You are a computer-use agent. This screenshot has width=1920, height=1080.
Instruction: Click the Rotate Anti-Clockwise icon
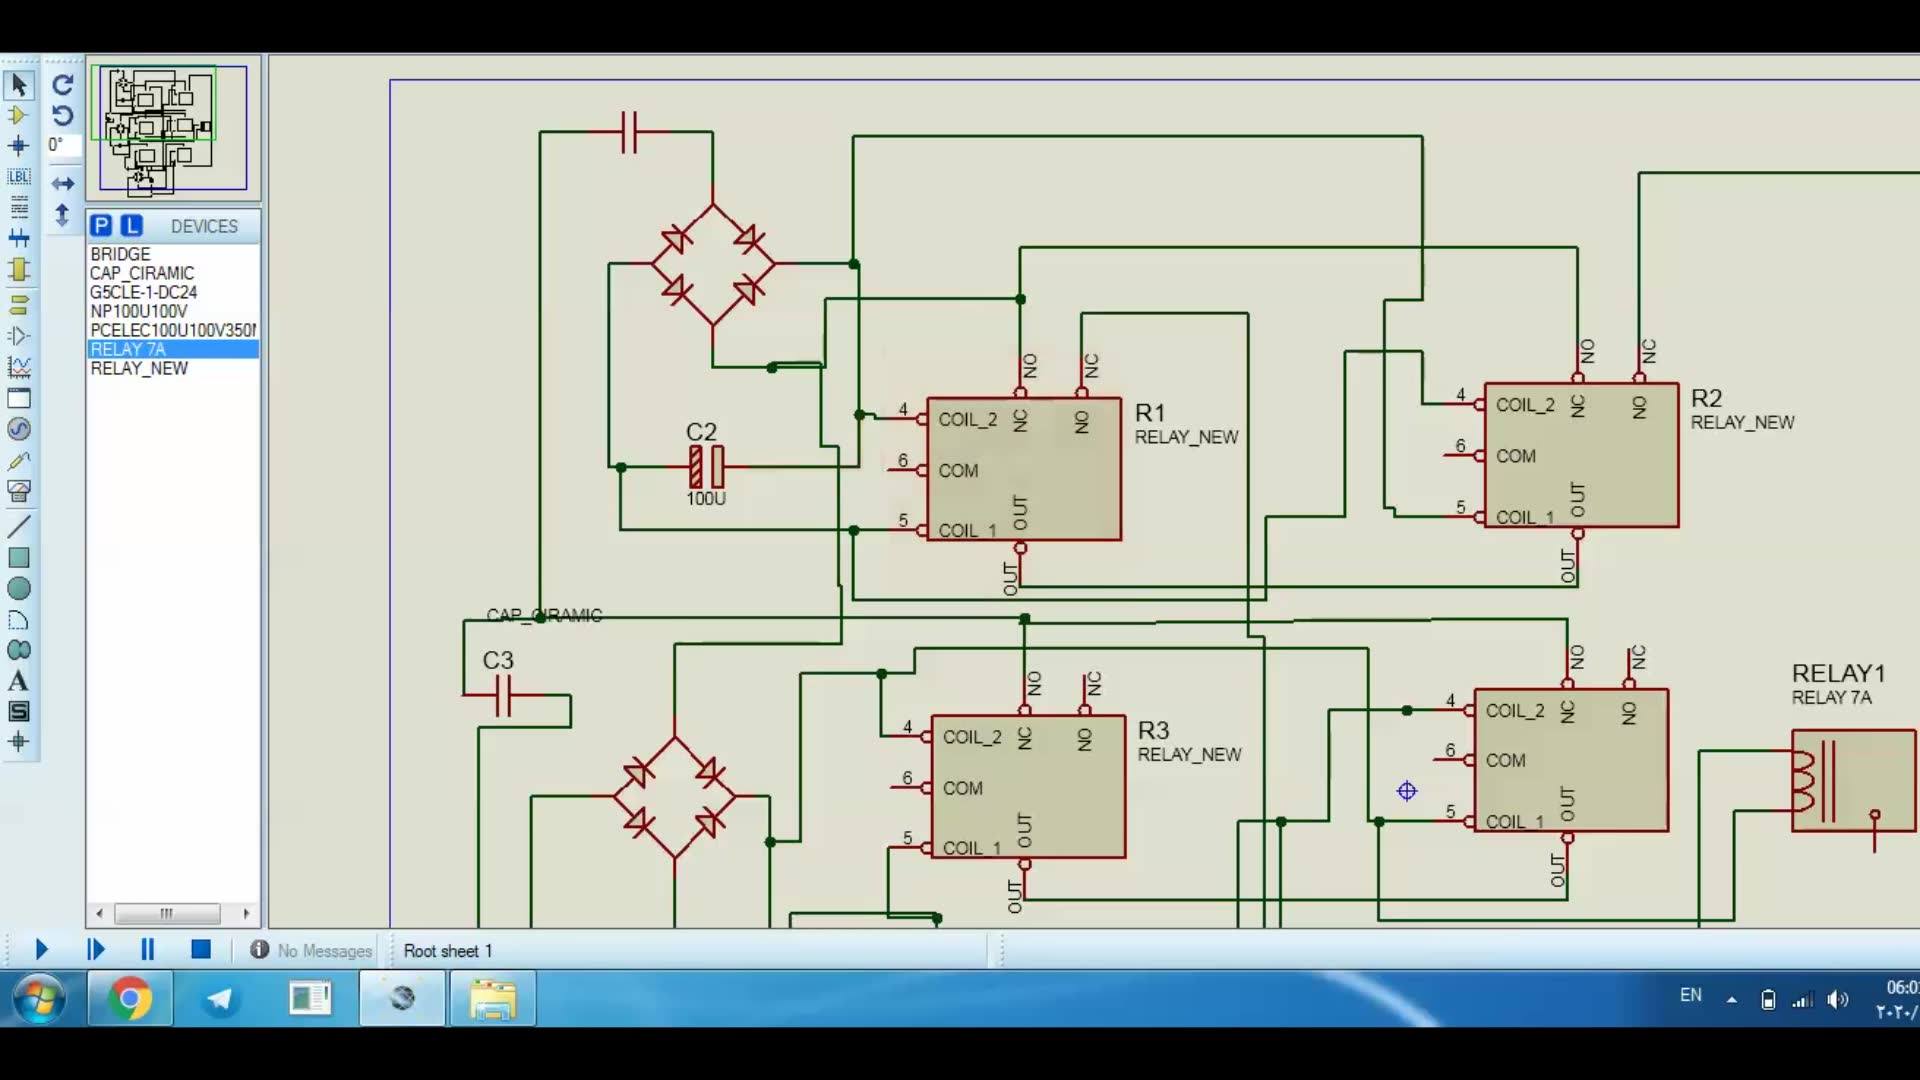[62, 115]
